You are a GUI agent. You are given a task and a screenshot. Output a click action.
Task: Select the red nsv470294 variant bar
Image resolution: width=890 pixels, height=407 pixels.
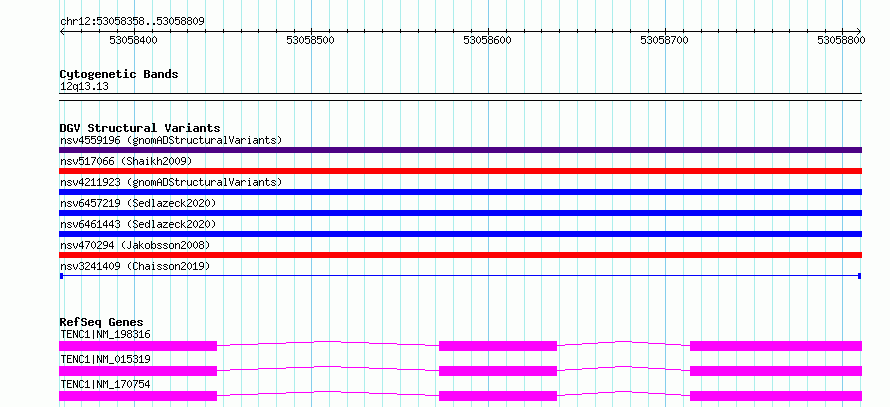point(460,255)
